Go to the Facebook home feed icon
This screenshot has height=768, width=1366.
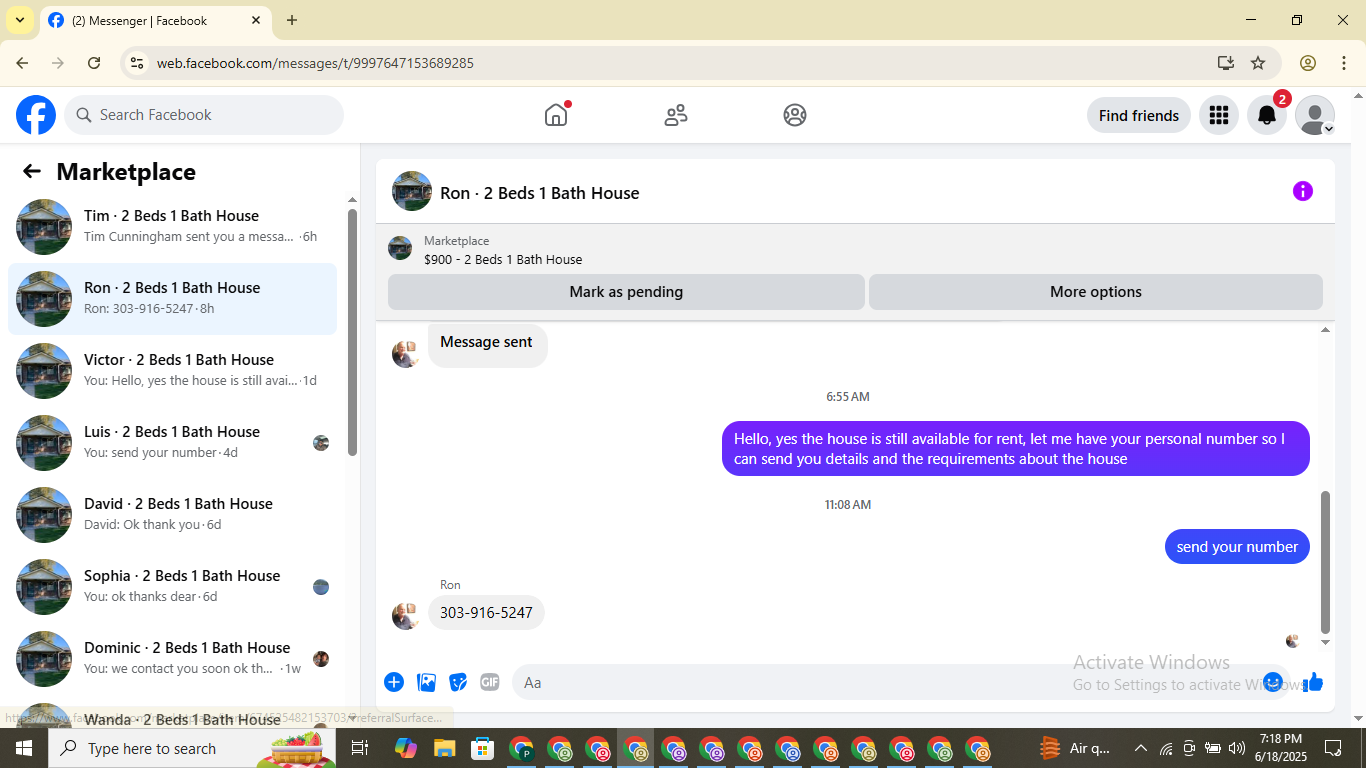point(556,115)
